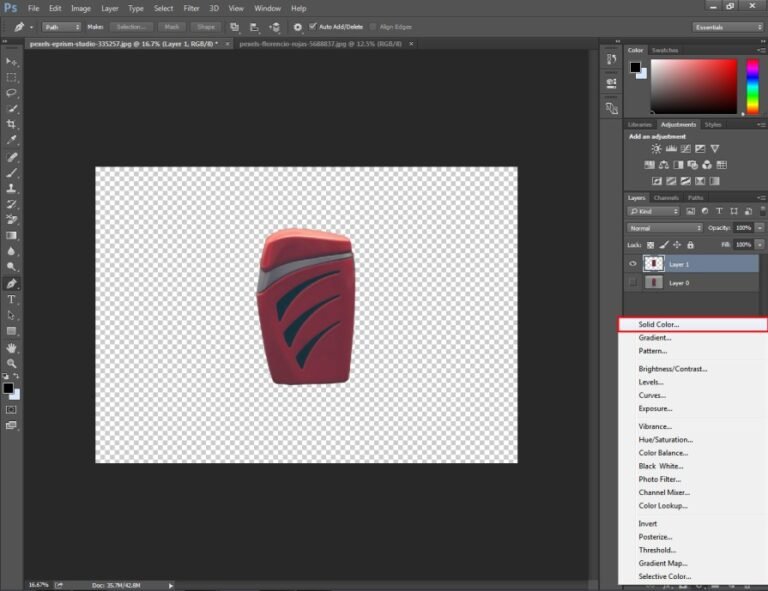Toggle Quick Mask mode
Viewport: 768px width, 591px height.
click(11, 409)
